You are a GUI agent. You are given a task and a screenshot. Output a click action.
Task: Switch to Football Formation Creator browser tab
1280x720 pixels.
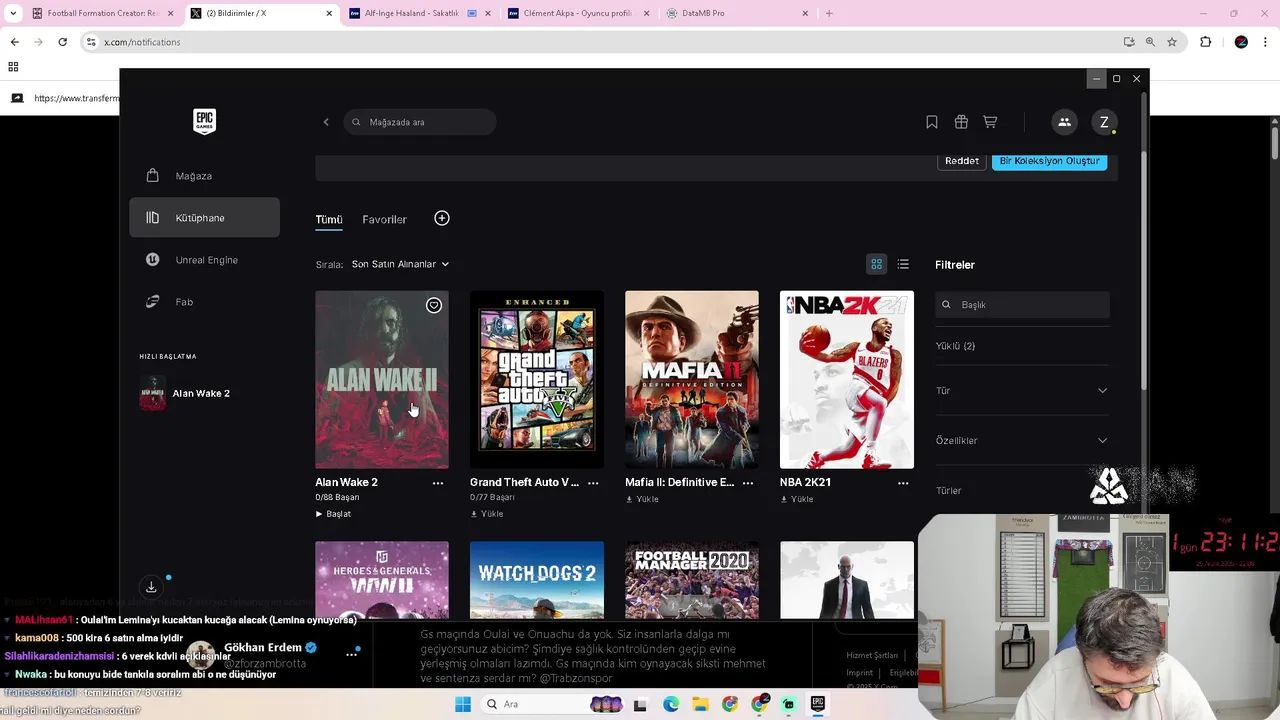pos(103,13)
